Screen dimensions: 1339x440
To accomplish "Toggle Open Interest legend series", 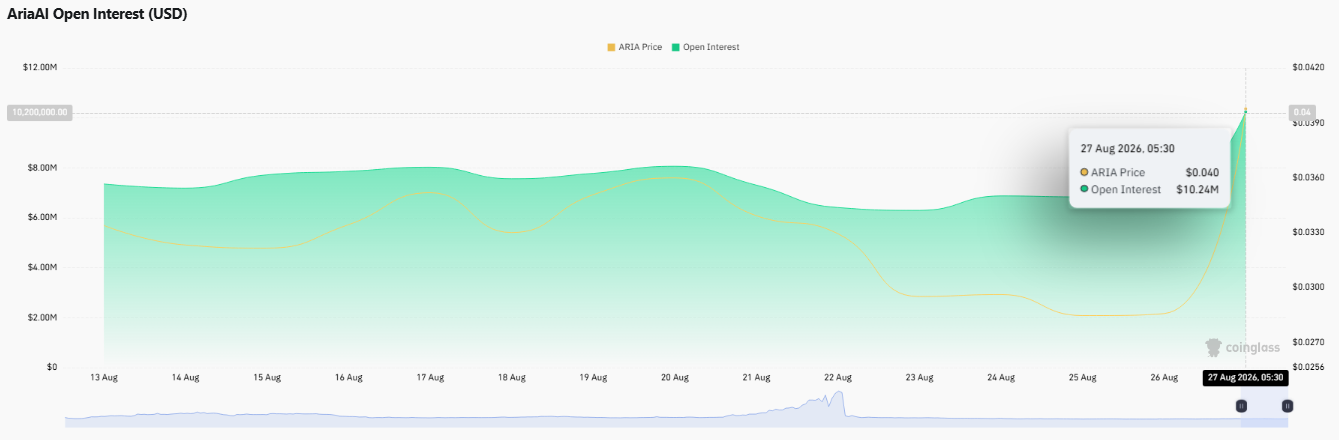I will tap(706, 47).
